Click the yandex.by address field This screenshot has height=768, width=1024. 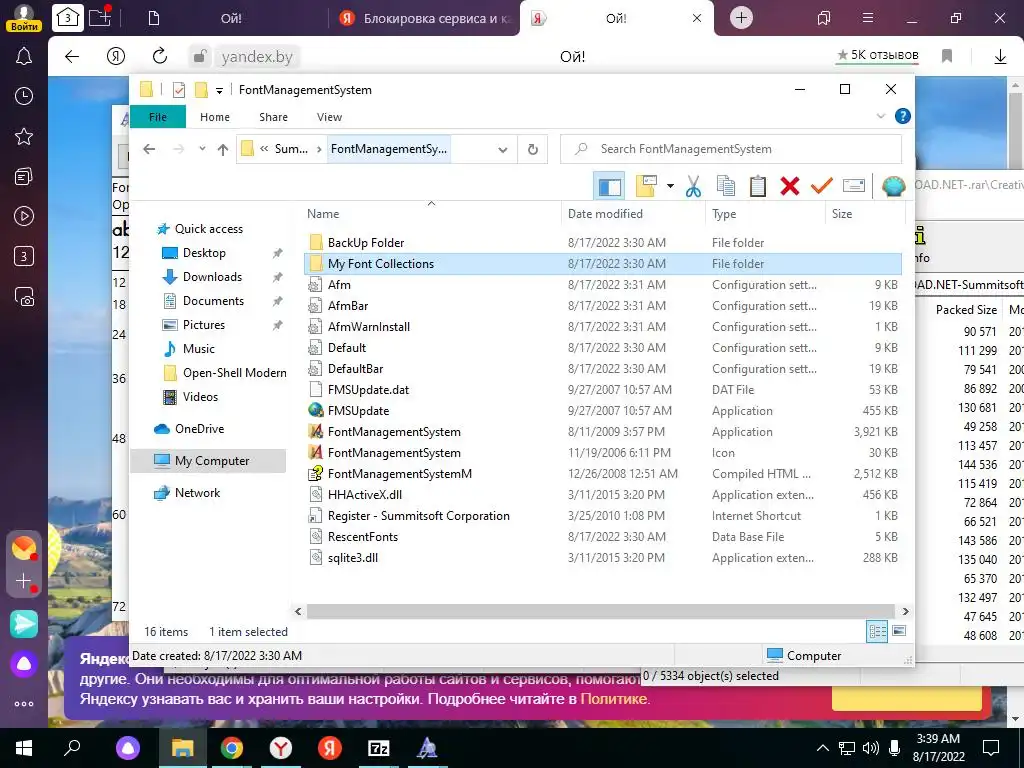tap(257, 57)
